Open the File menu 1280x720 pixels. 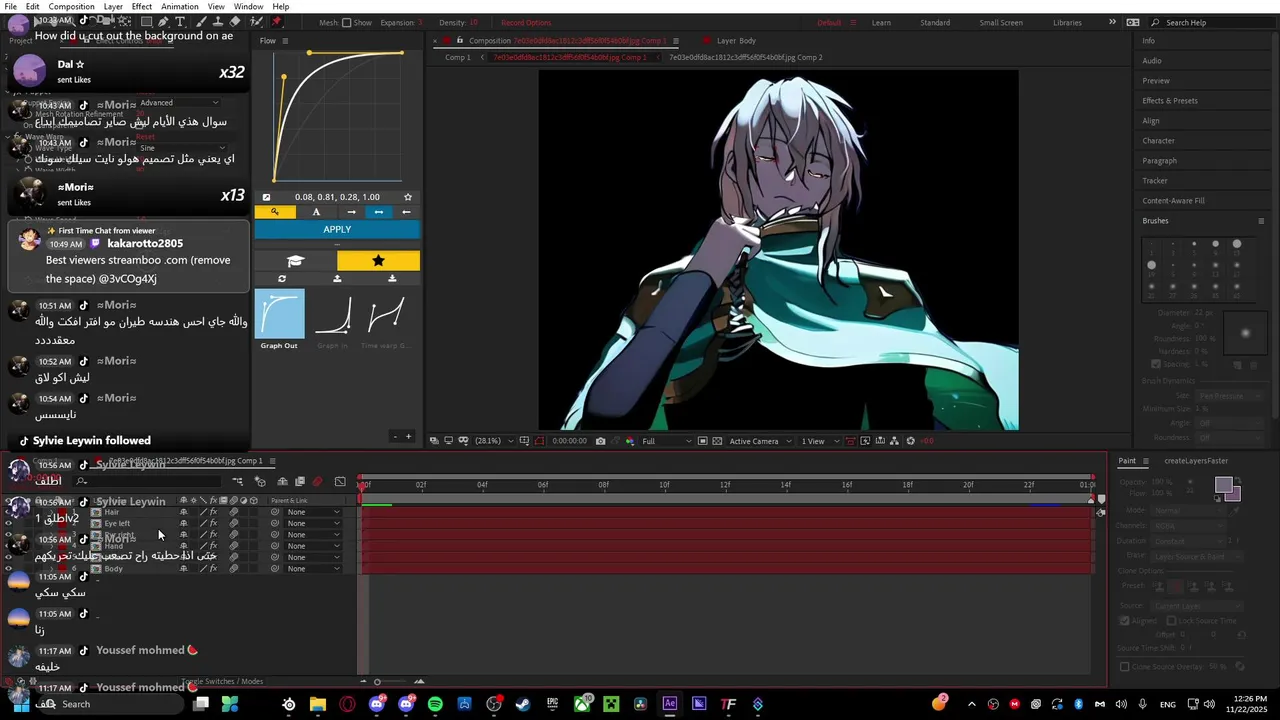[x=10, y=7]
